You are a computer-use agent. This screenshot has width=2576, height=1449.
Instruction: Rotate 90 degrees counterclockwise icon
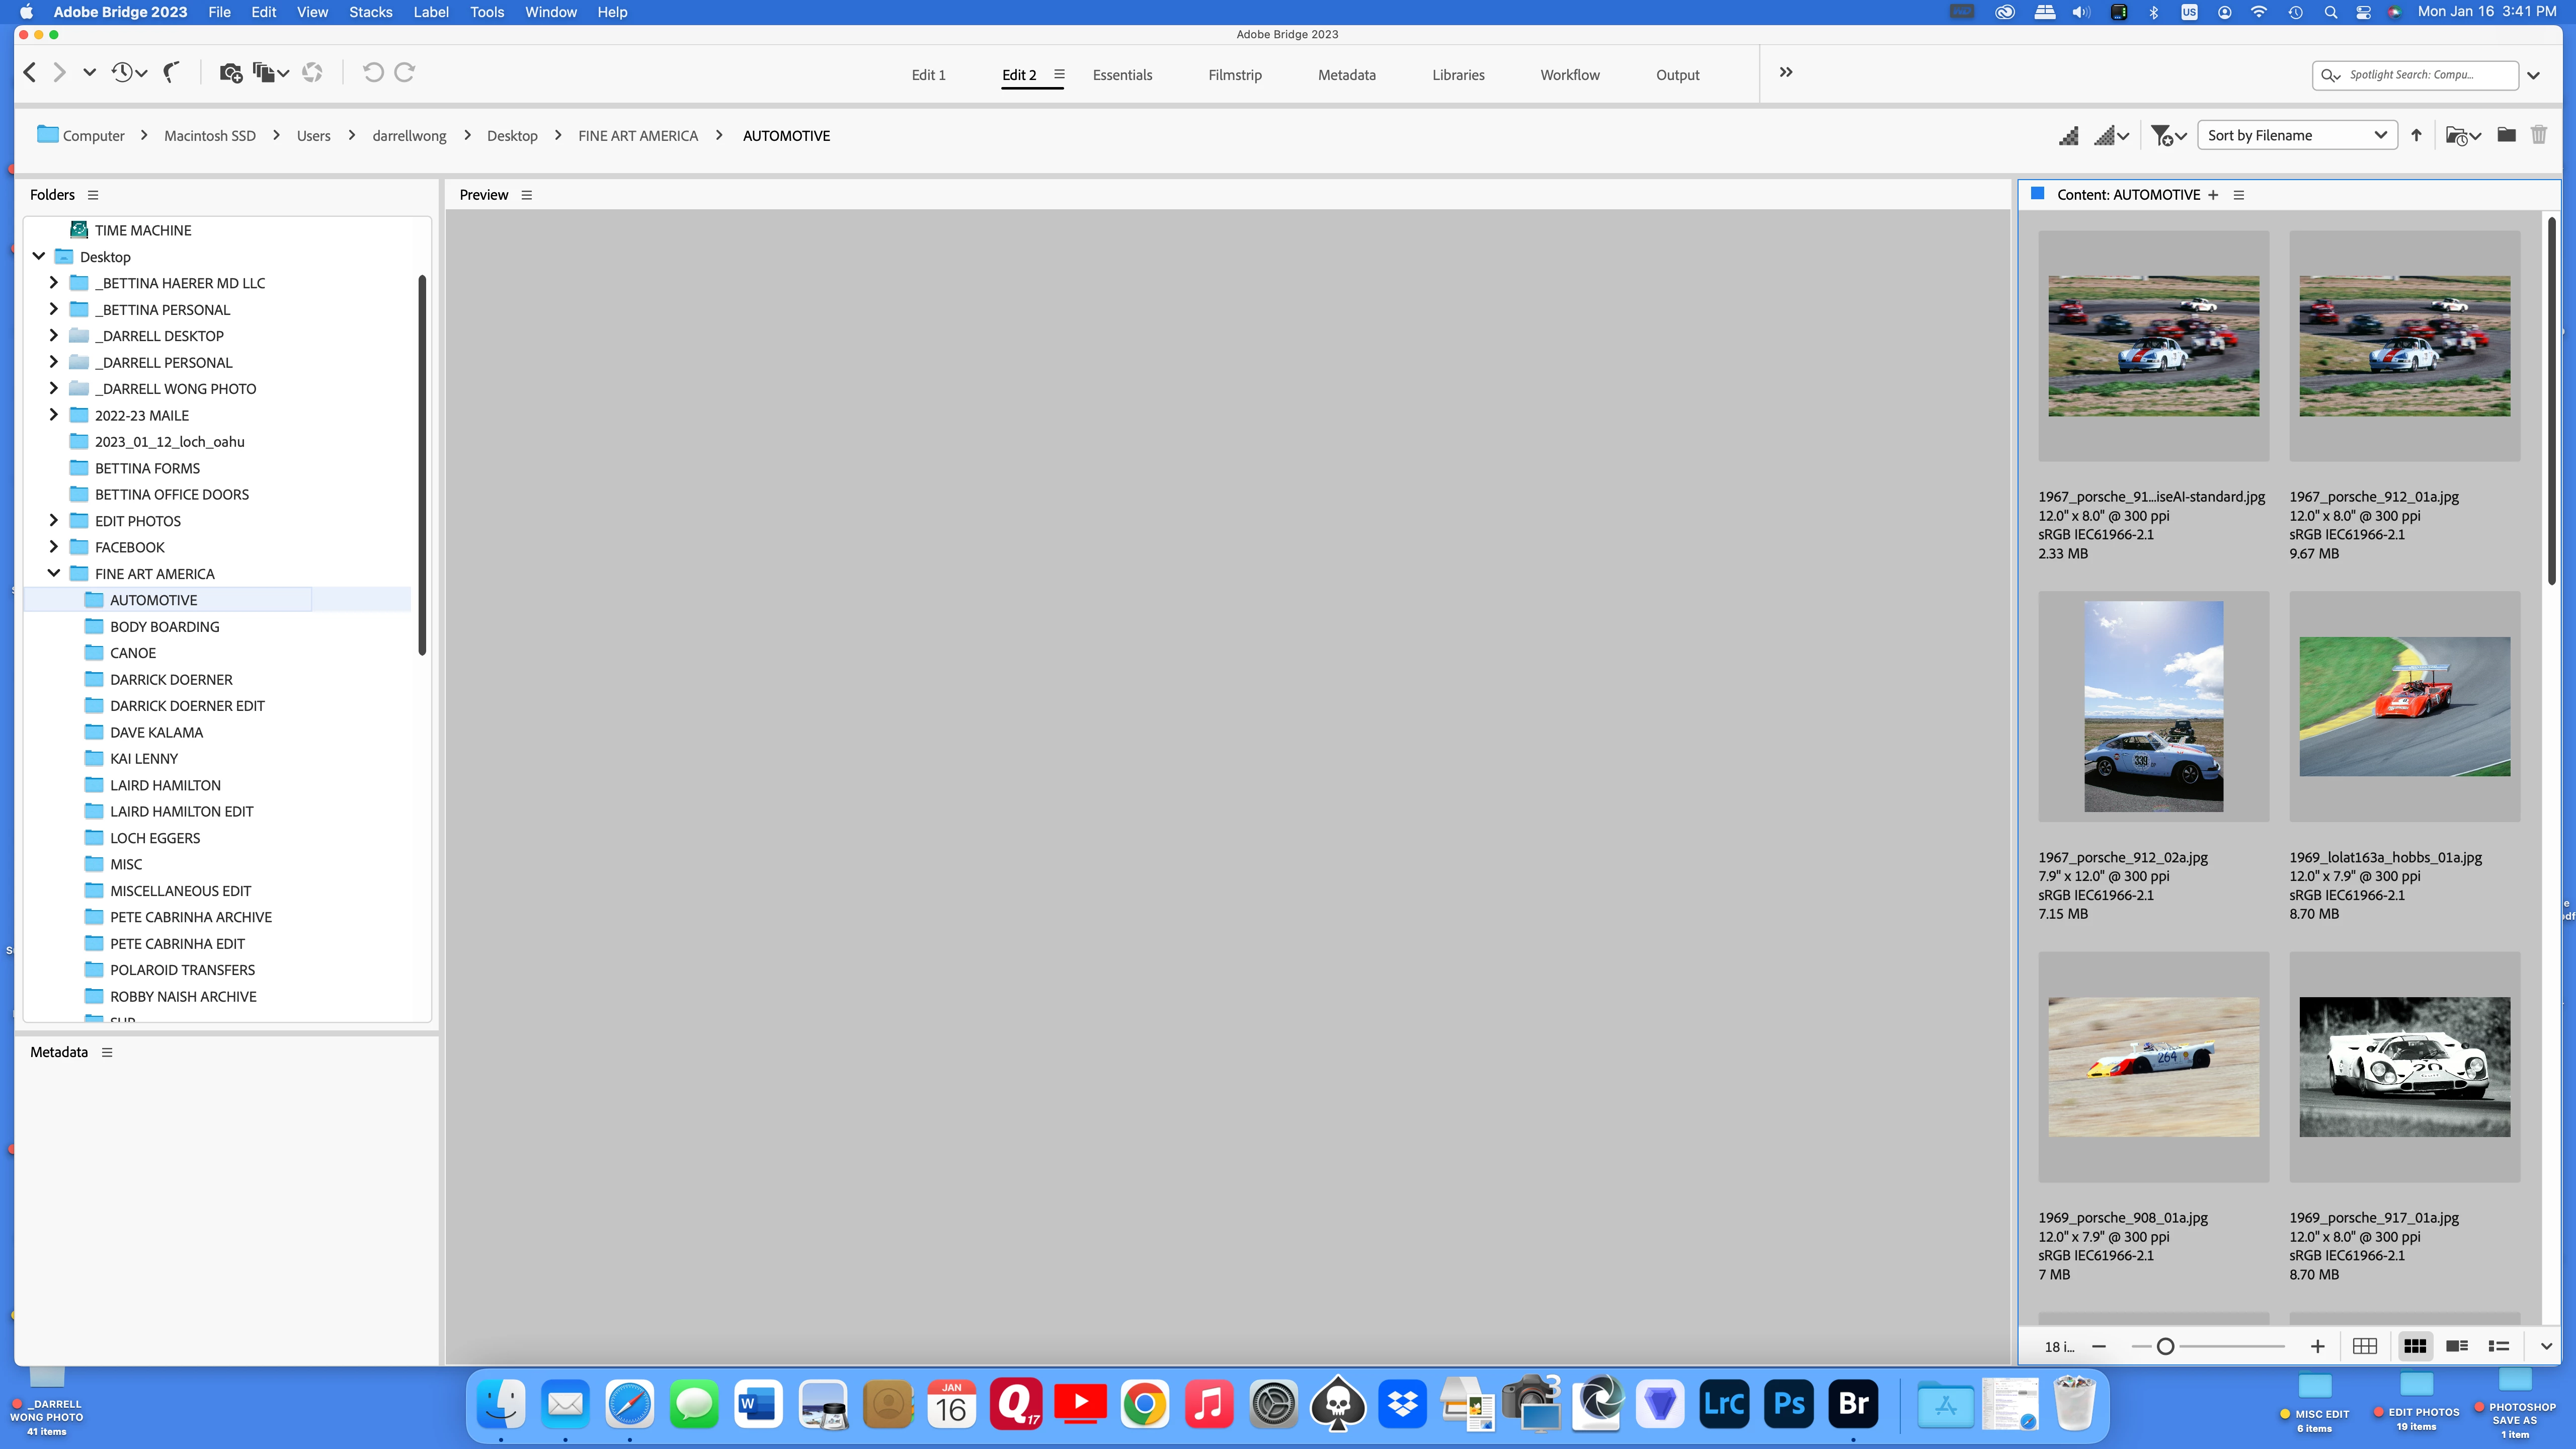click(x=372, y=73)
